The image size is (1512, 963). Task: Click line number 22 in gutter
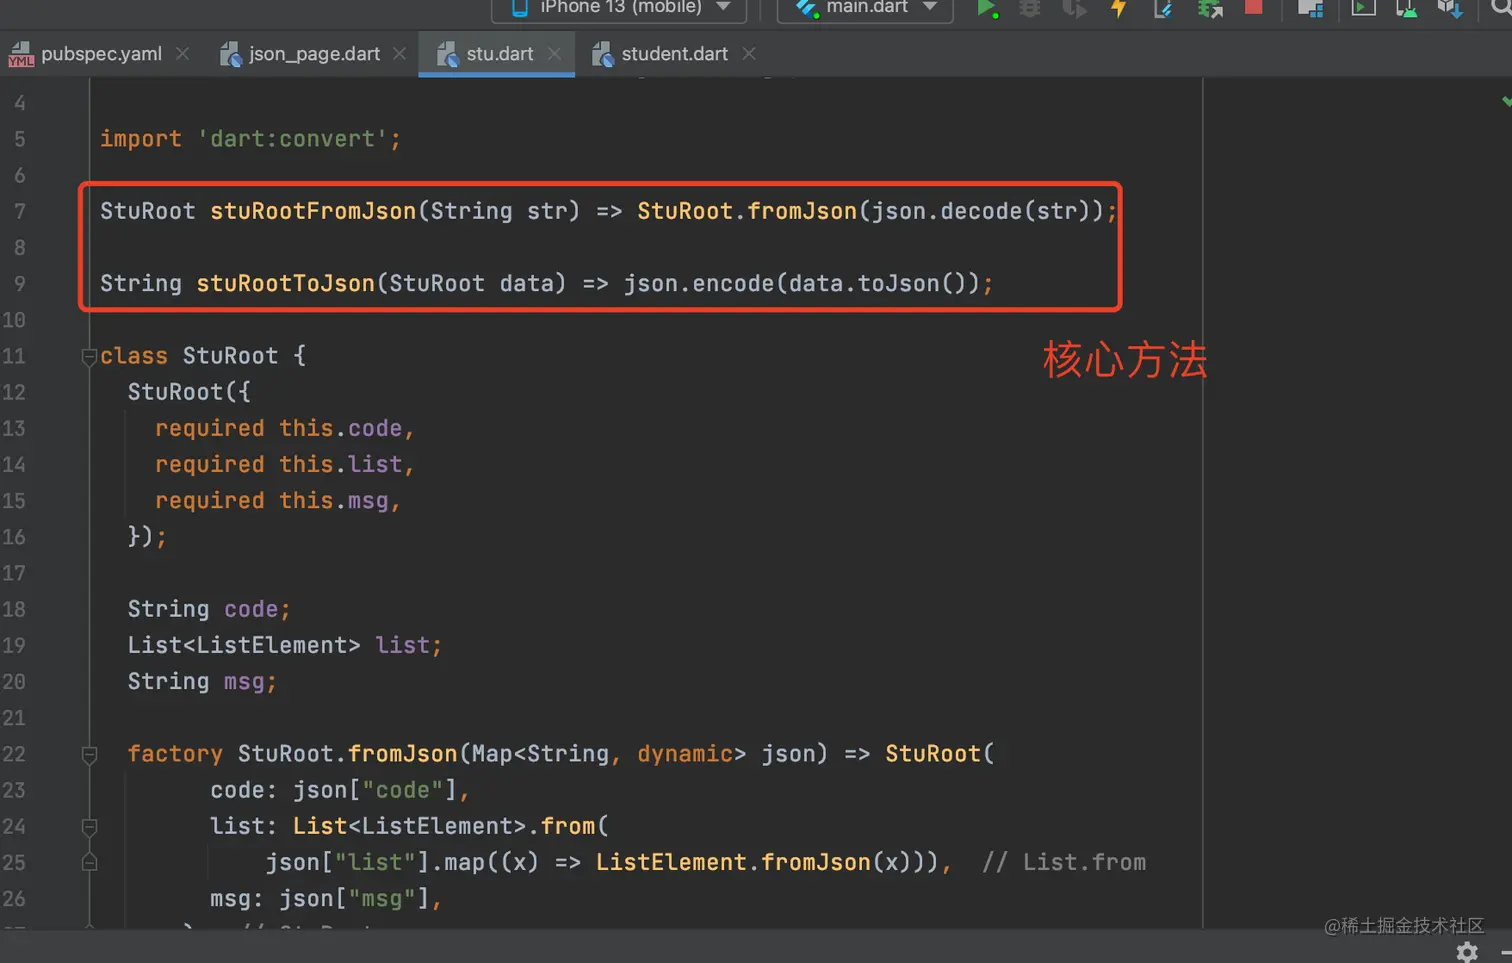click(x=14, y=754)
